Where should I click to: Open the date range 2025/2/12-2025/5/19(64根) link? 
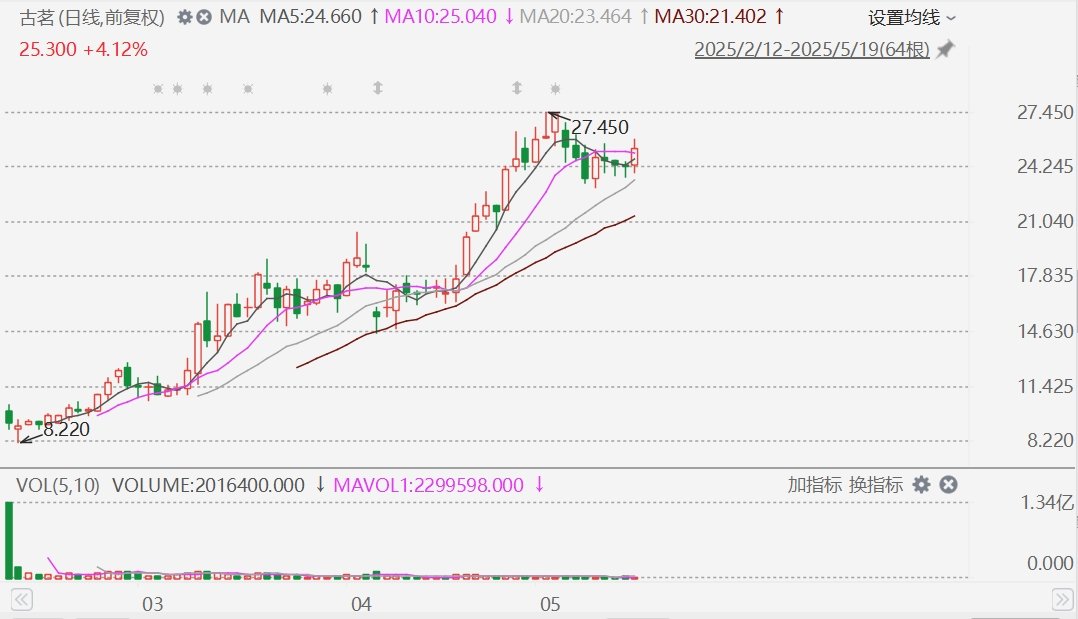[x=812, y=50]
